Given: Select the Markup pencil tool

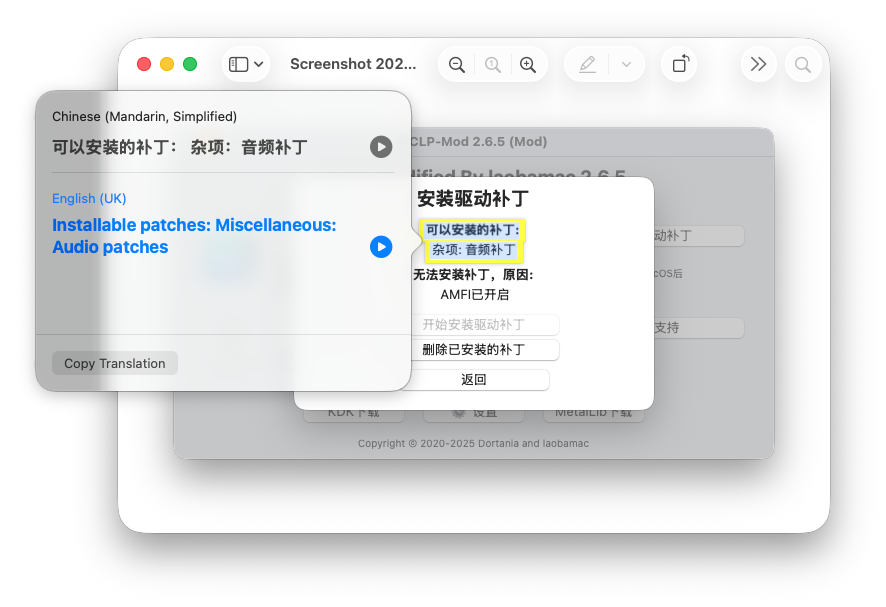Looking at the screenshot, I should pos(587,63).
